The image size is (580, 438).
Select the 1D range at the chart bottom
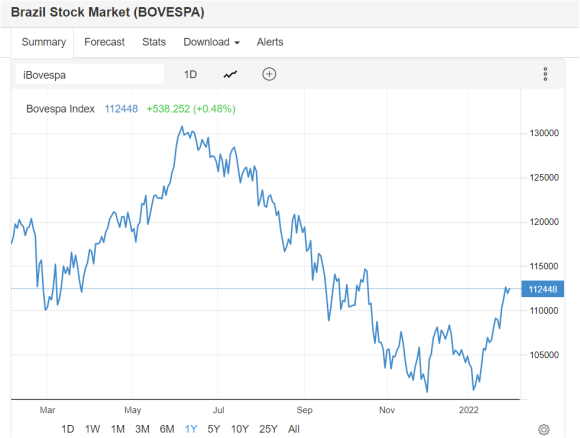[68, 429]
